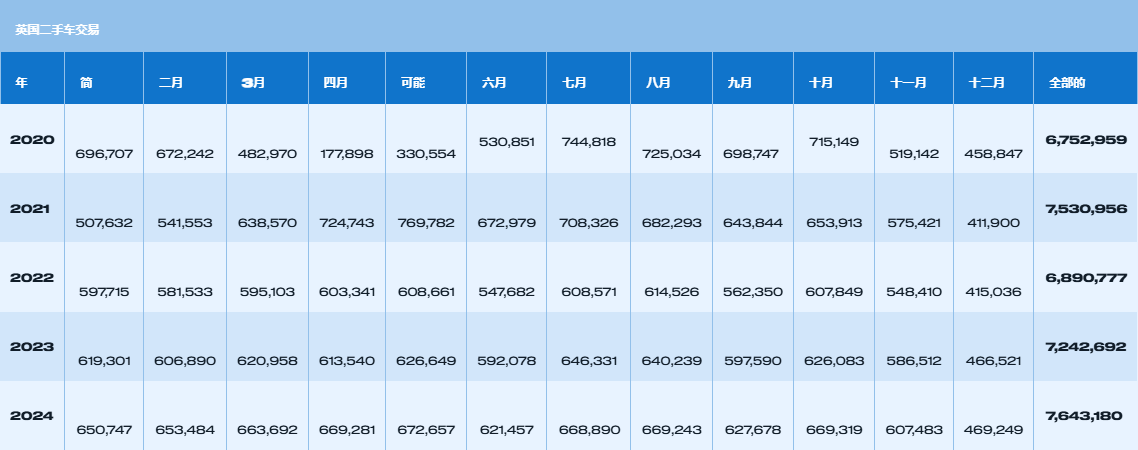Image resolution: width=1138 pixels, height=450 pixels.
Task: Select the 2020 row label
Action: 32,139
